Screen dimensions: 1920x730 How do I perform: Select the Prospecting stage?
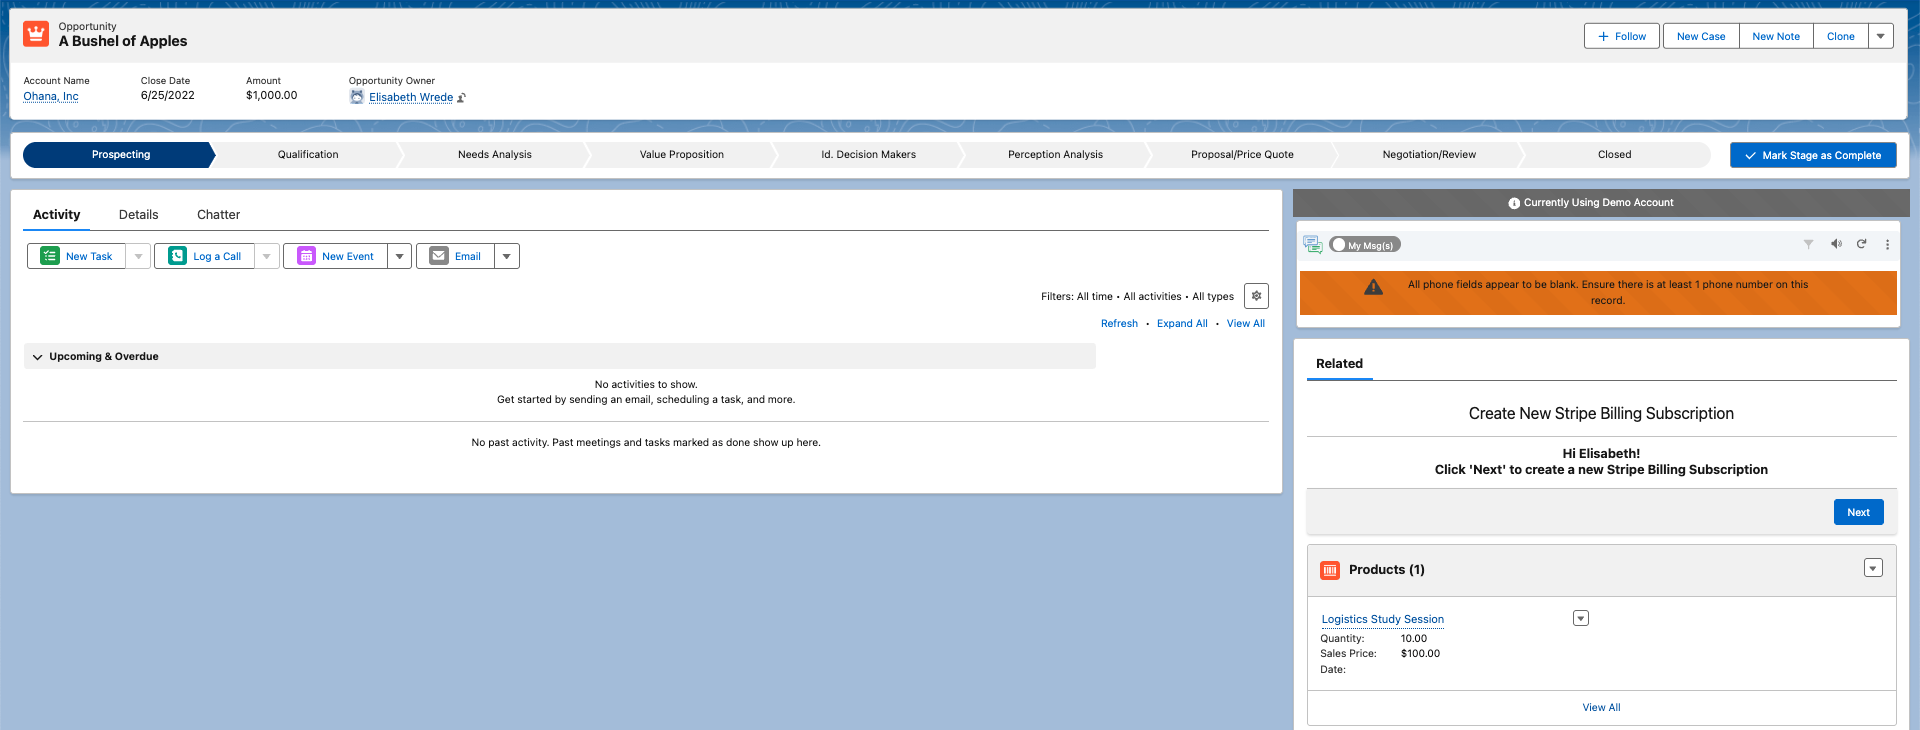120,155
